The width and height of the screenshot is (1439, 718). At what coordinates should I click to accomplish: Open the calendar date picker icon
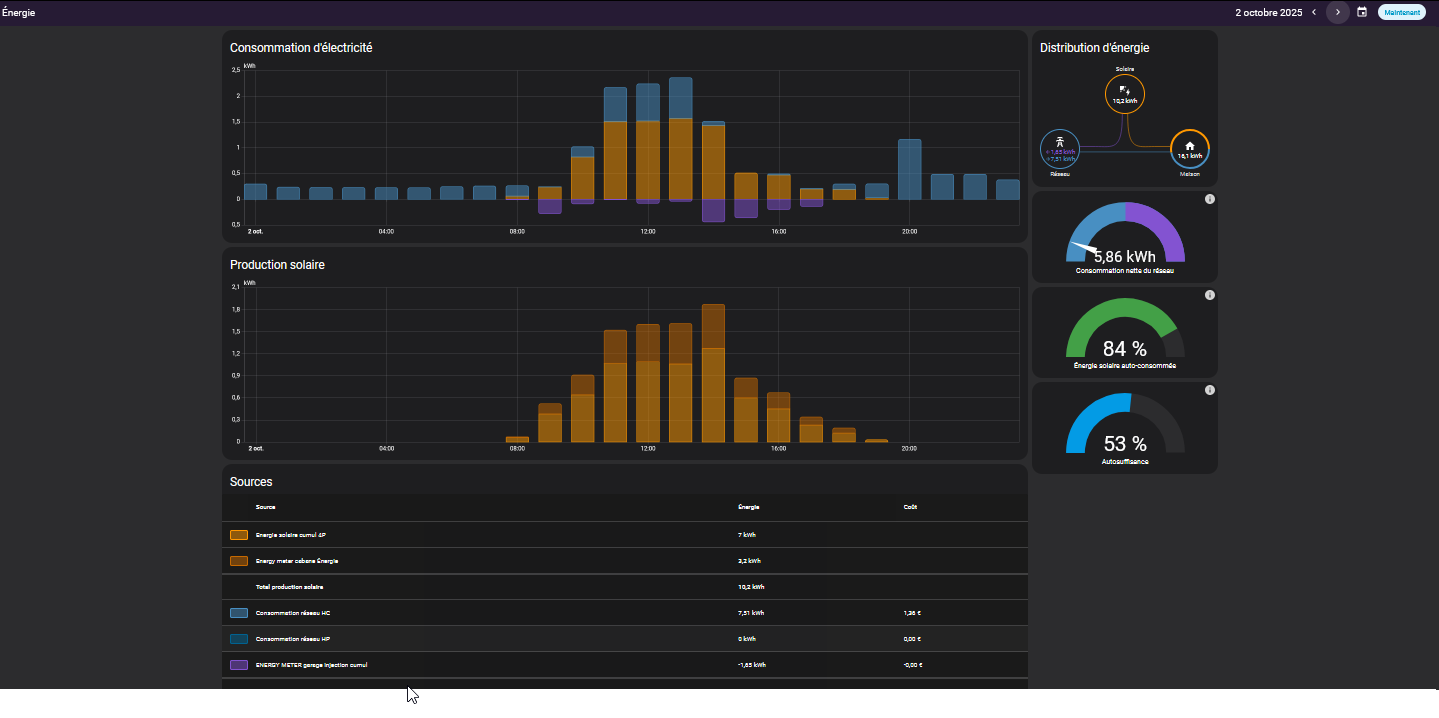click(1362, 12)
